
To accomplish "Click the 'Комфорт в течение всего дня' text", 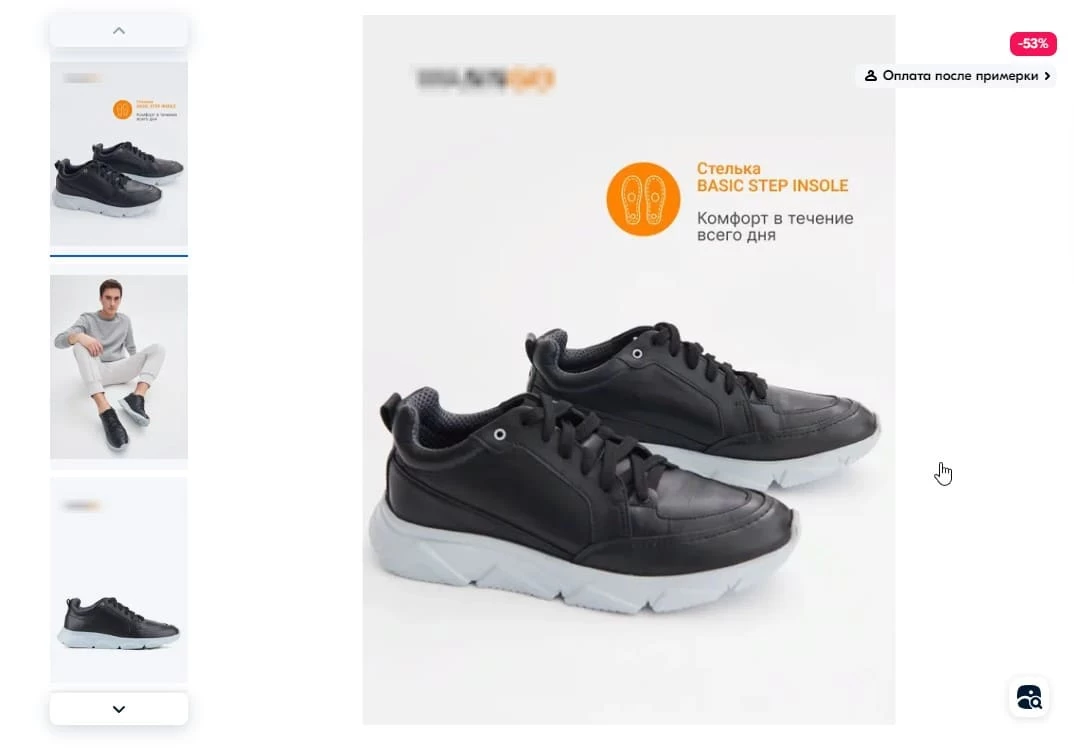I will pyautogui.click(x=775, y=227).
